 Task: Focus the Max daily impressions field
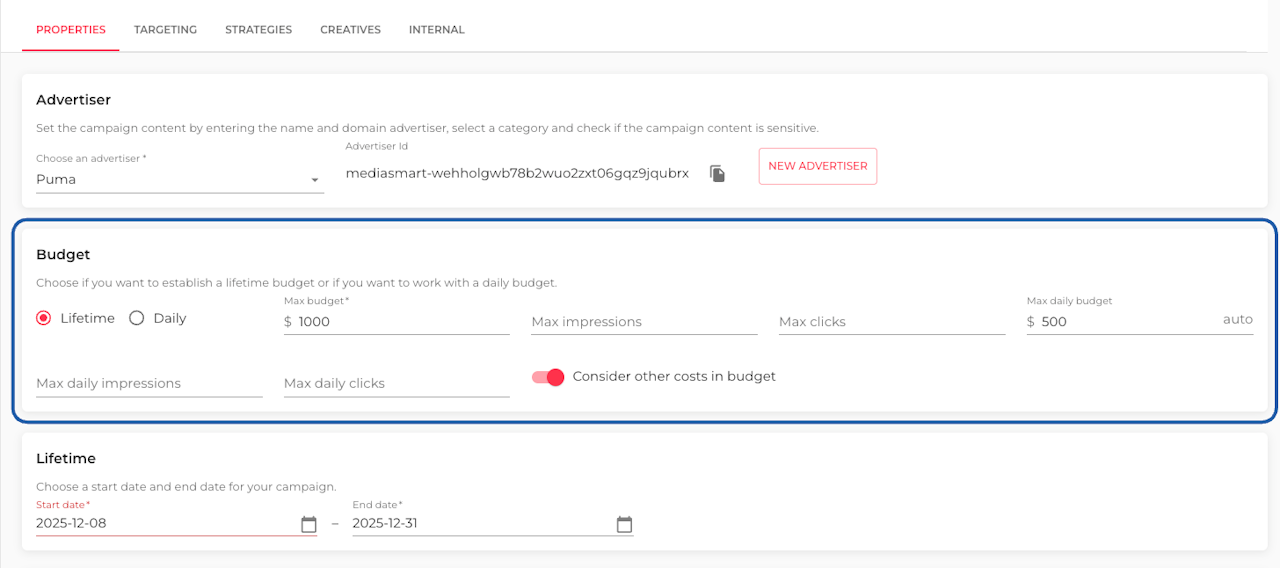click(x=149, y=384)
